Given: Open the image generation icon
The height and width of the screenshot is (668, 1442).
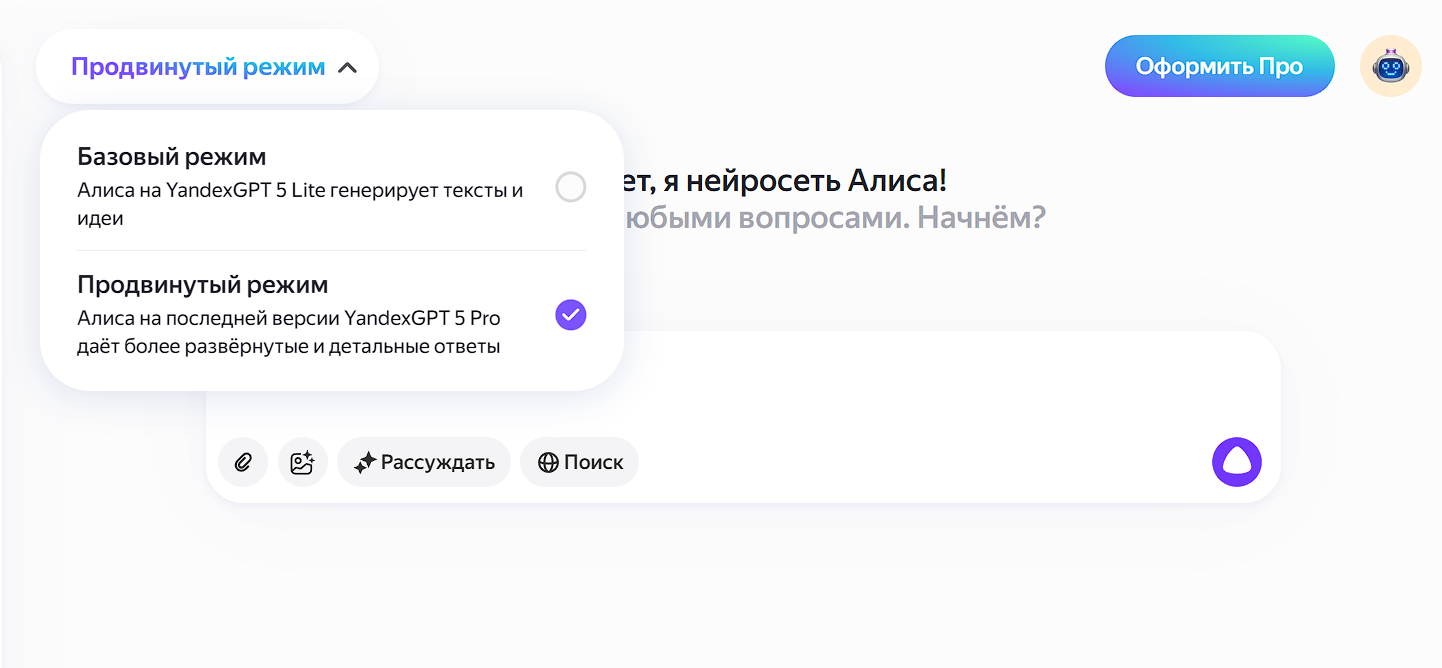Looking at the screenshot, I should pyautogui.click(x=302, y=462).
